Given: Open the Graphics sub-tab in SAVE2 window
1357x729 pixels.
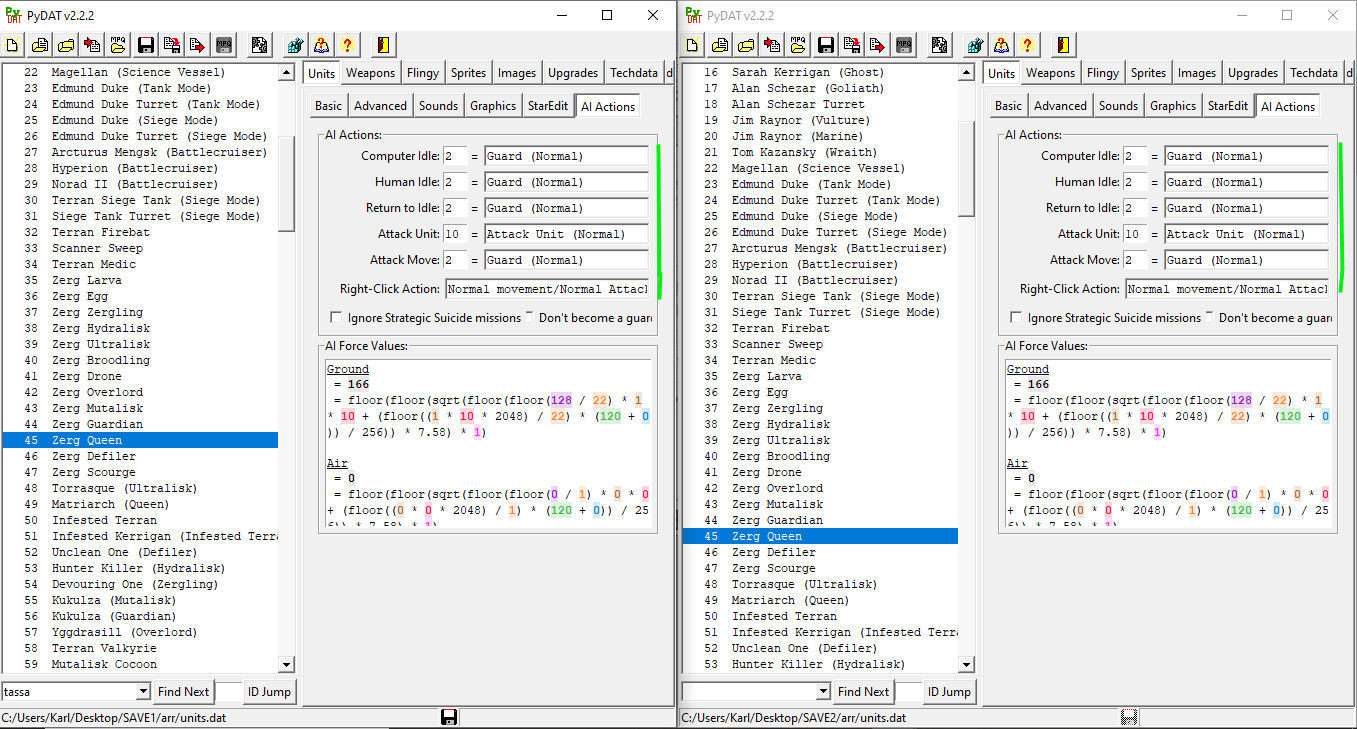Looking at the screenshot, I should [1172, 106].
